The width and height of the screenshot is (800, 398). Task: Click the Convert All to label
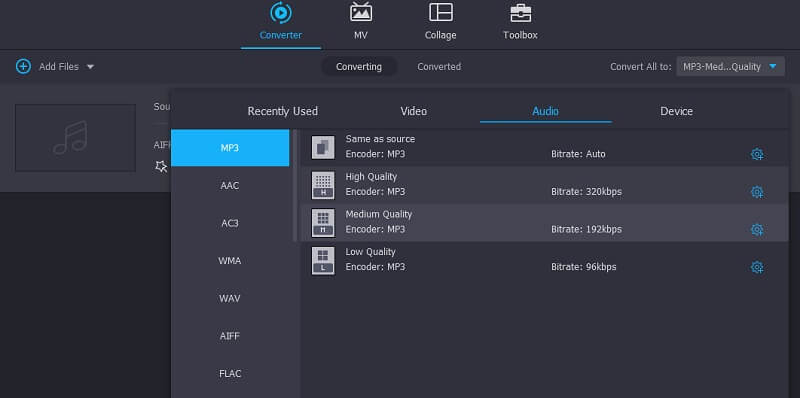(x=640, y=67)
